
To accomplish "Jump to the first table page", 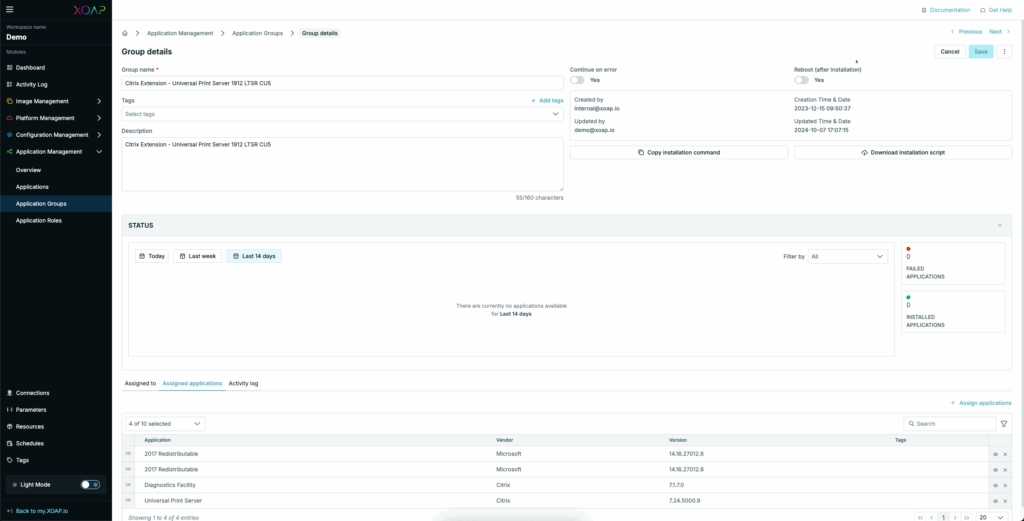I will [920, 517].
